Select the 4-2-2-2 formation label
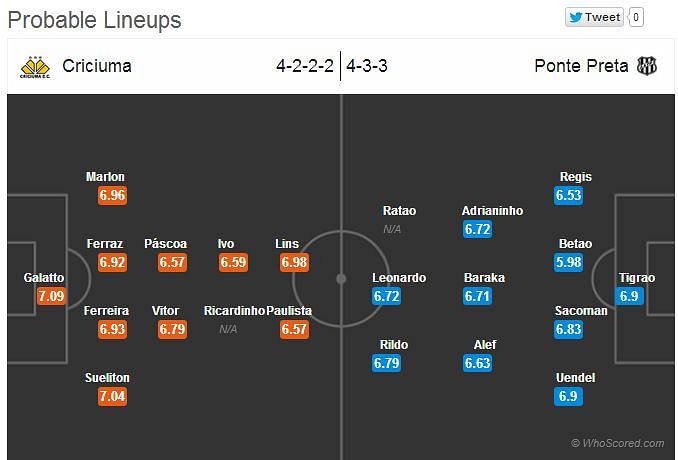This screenshot has width=678, height=460. pyautogui.click(x=305, y=66)
